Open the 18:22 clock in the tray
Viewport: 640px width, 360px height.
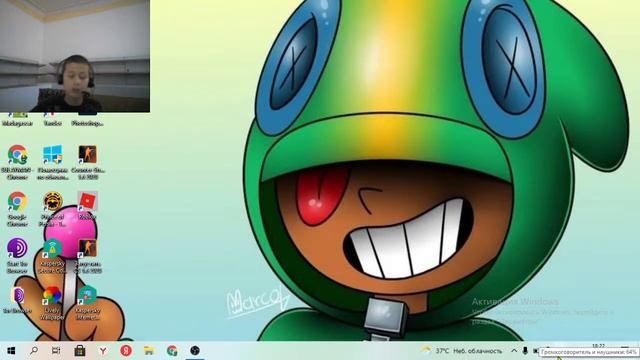tap(598, 345)
